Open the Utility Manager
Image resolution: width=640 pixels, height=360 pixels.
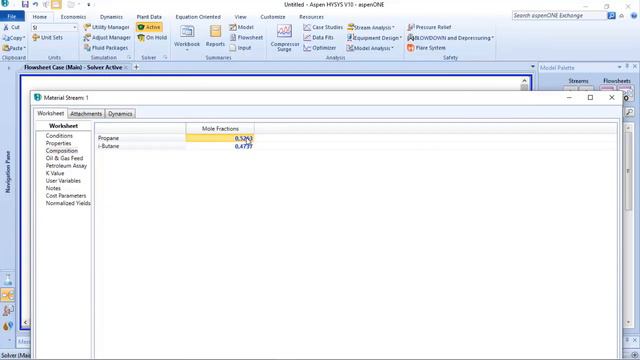point(107,27)
